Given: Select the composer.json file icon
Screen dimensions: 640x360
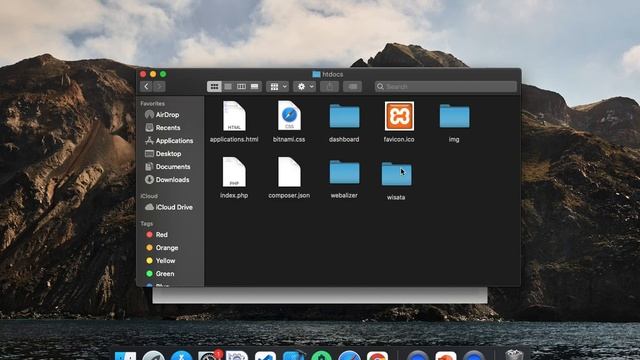Looking at the screenshot, I should (x=289, y=172).
